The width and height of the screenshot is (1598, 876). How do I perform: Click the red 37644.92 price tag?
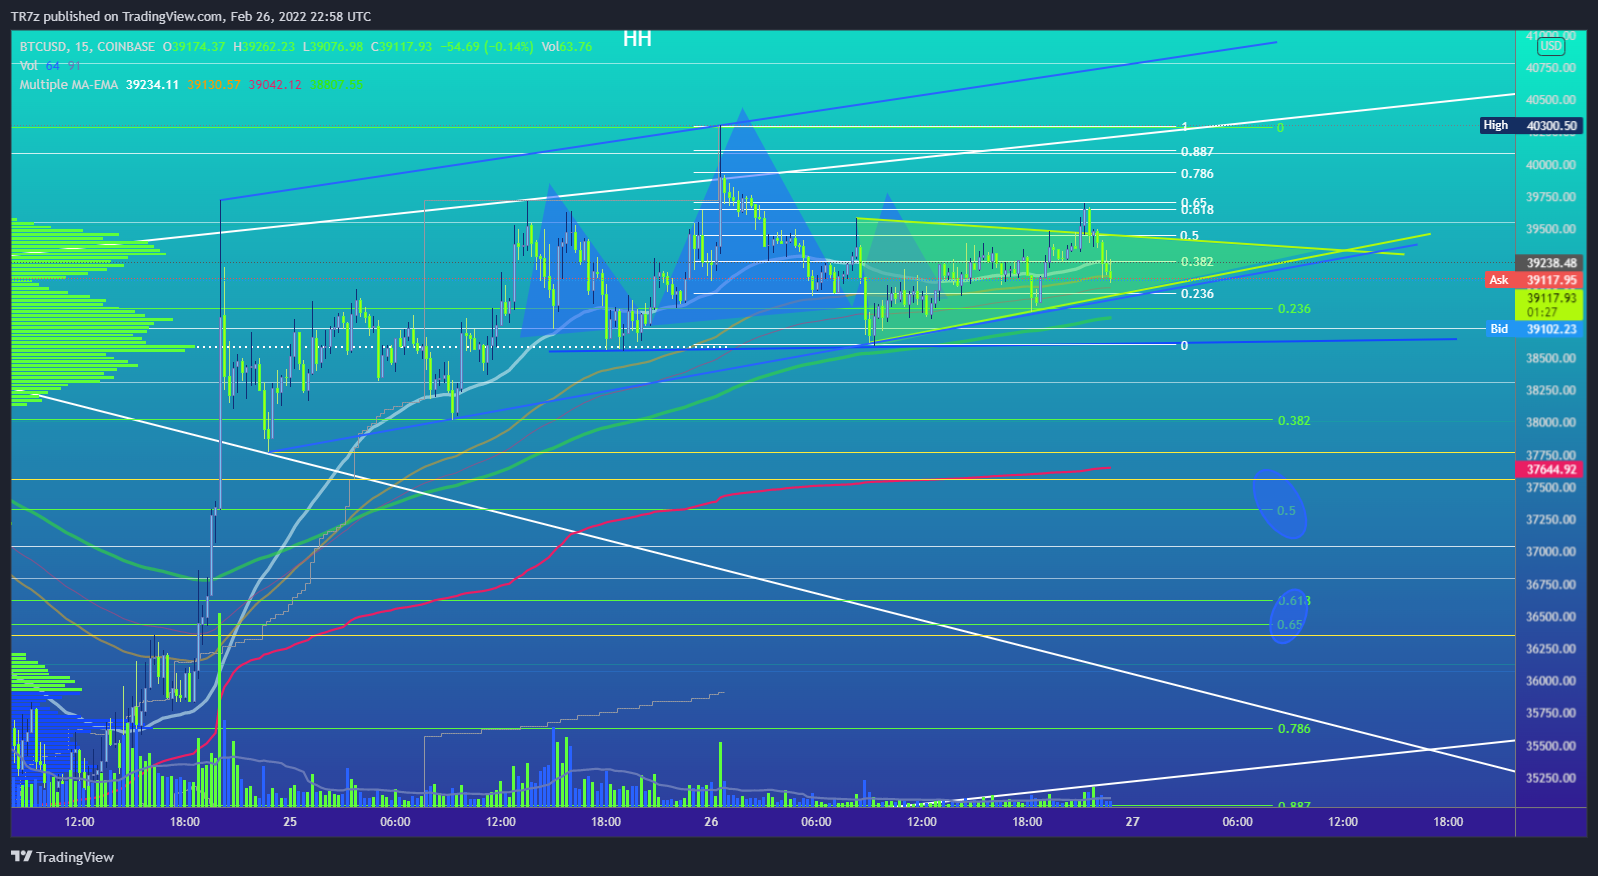click(x=1551, y=470)
